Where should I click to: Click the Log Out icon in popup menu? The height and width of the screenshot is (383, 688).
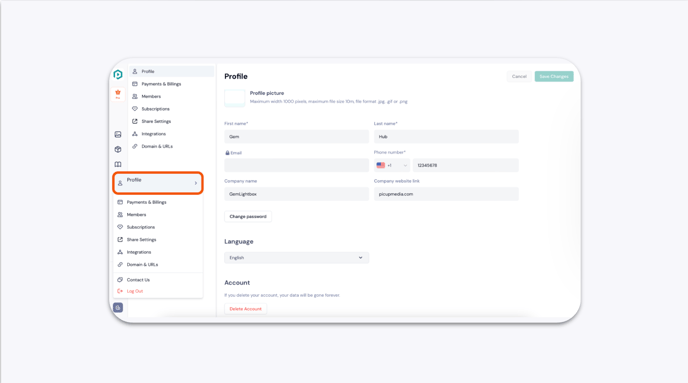tap(120, 291)
